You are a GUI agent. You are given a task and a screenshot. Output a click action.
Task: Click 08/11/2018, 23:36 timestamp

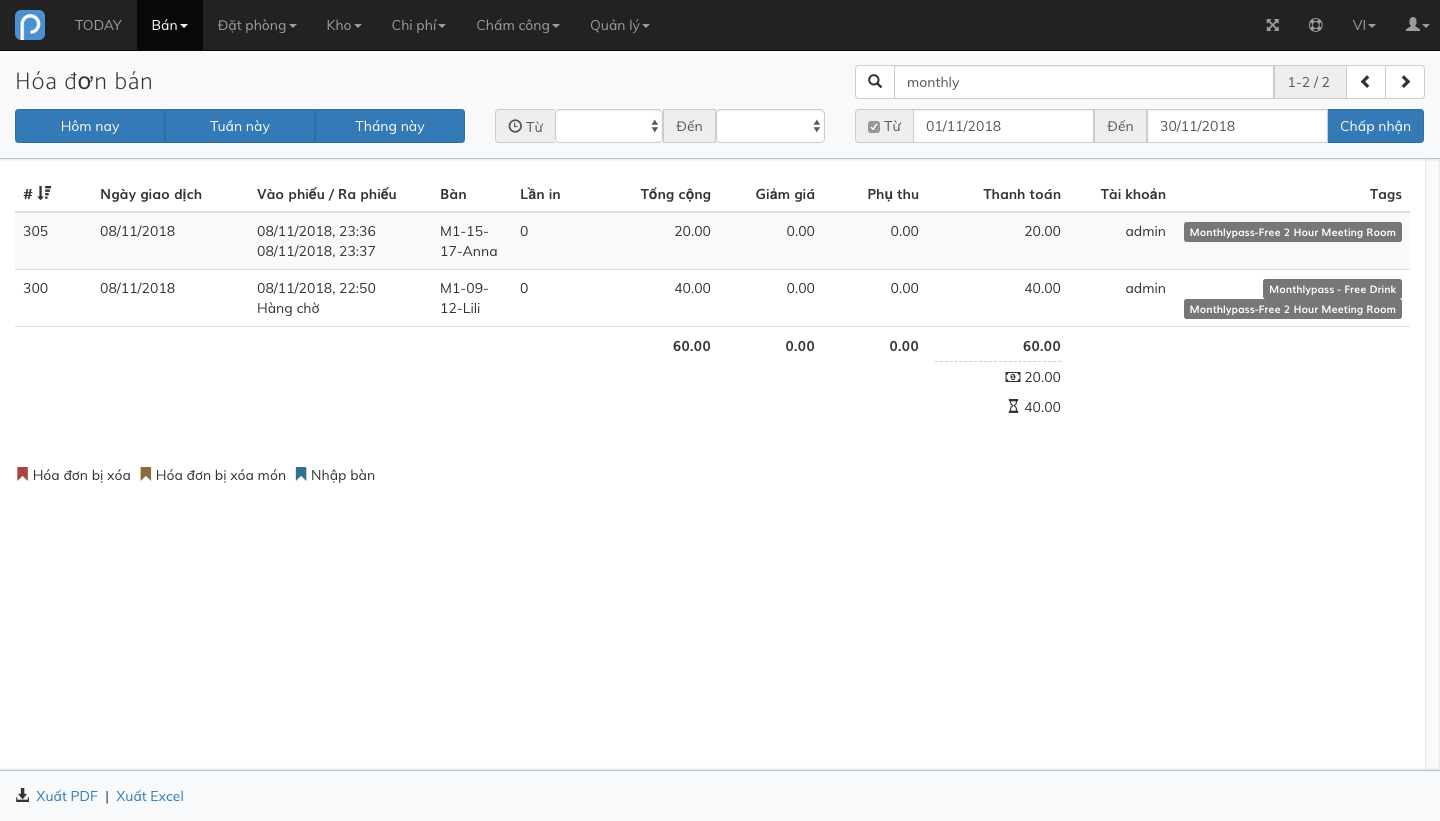(x=316, y=231)
